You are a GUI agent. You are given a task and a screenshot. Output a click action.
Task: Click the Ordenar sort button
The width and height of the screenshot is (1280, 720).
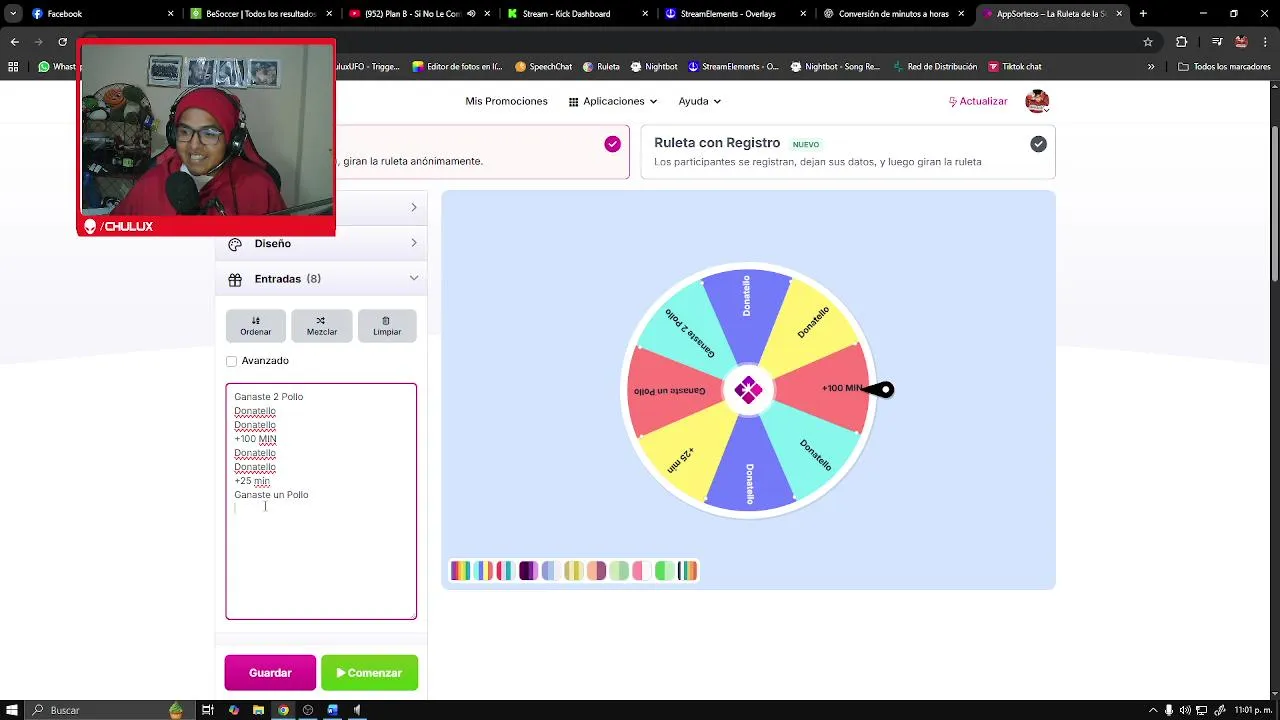point(255,326)
